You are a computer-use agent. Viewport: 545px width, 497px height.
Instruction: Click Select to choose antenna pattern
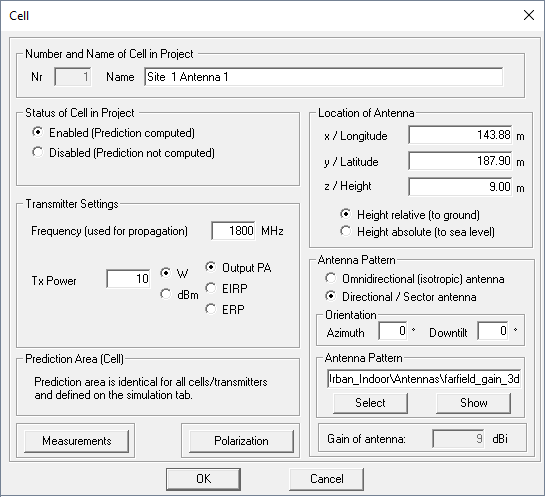pyautogui.click(x=370, y=403)
